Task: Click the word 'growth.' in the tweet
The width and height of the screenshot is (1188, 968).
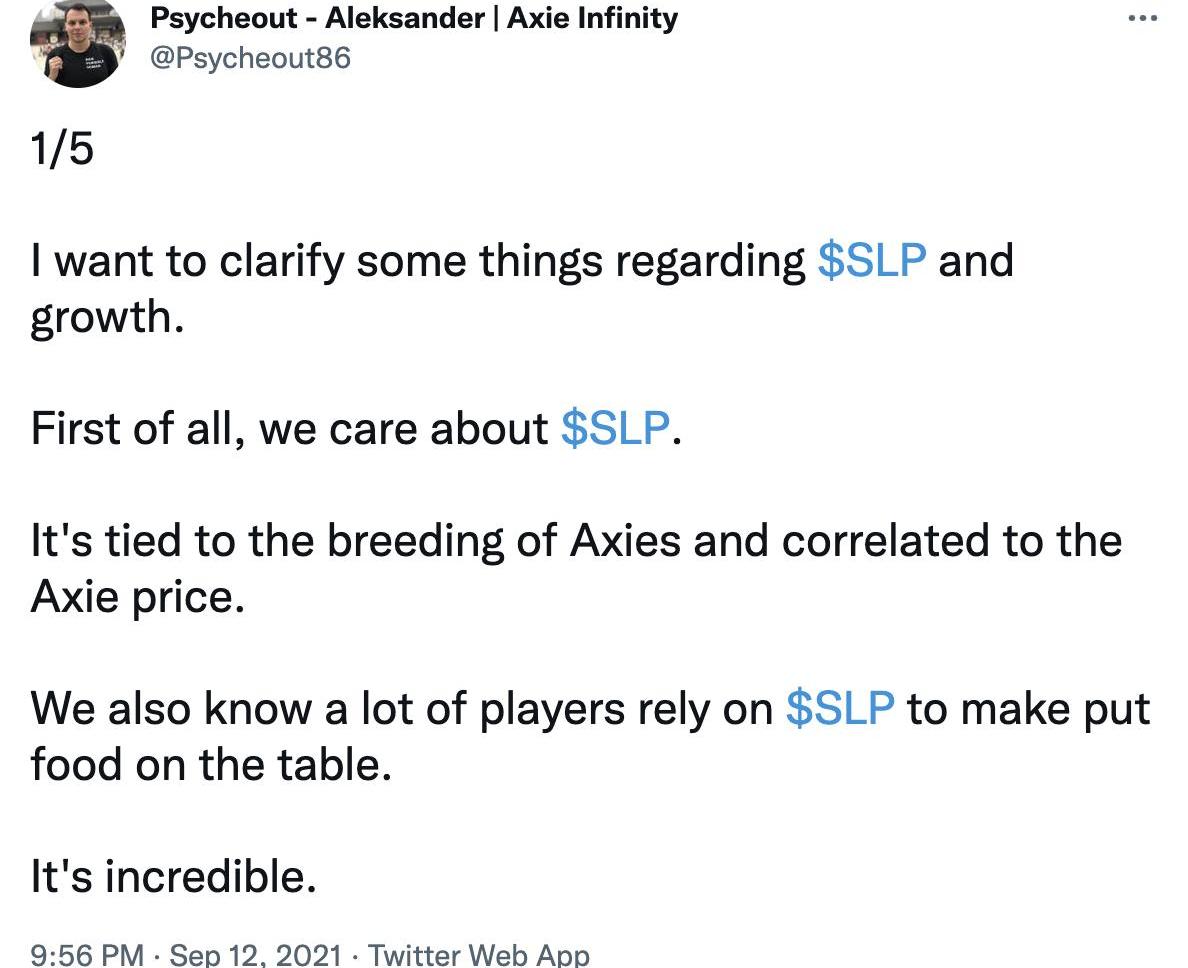Action: (x=107, y=318)
